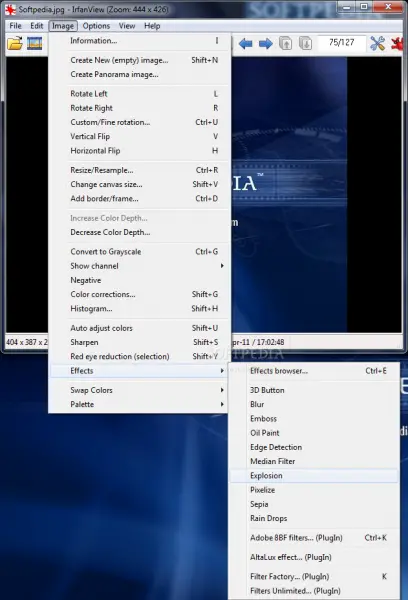Open Color corrections...
Screen dimensions: 408x600
[140, 294]
